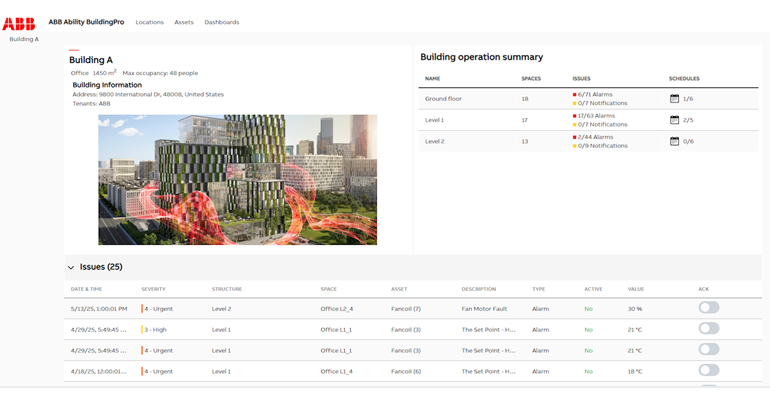Click the NAME column header
This screenshot has width=770, height=400.
433,79
